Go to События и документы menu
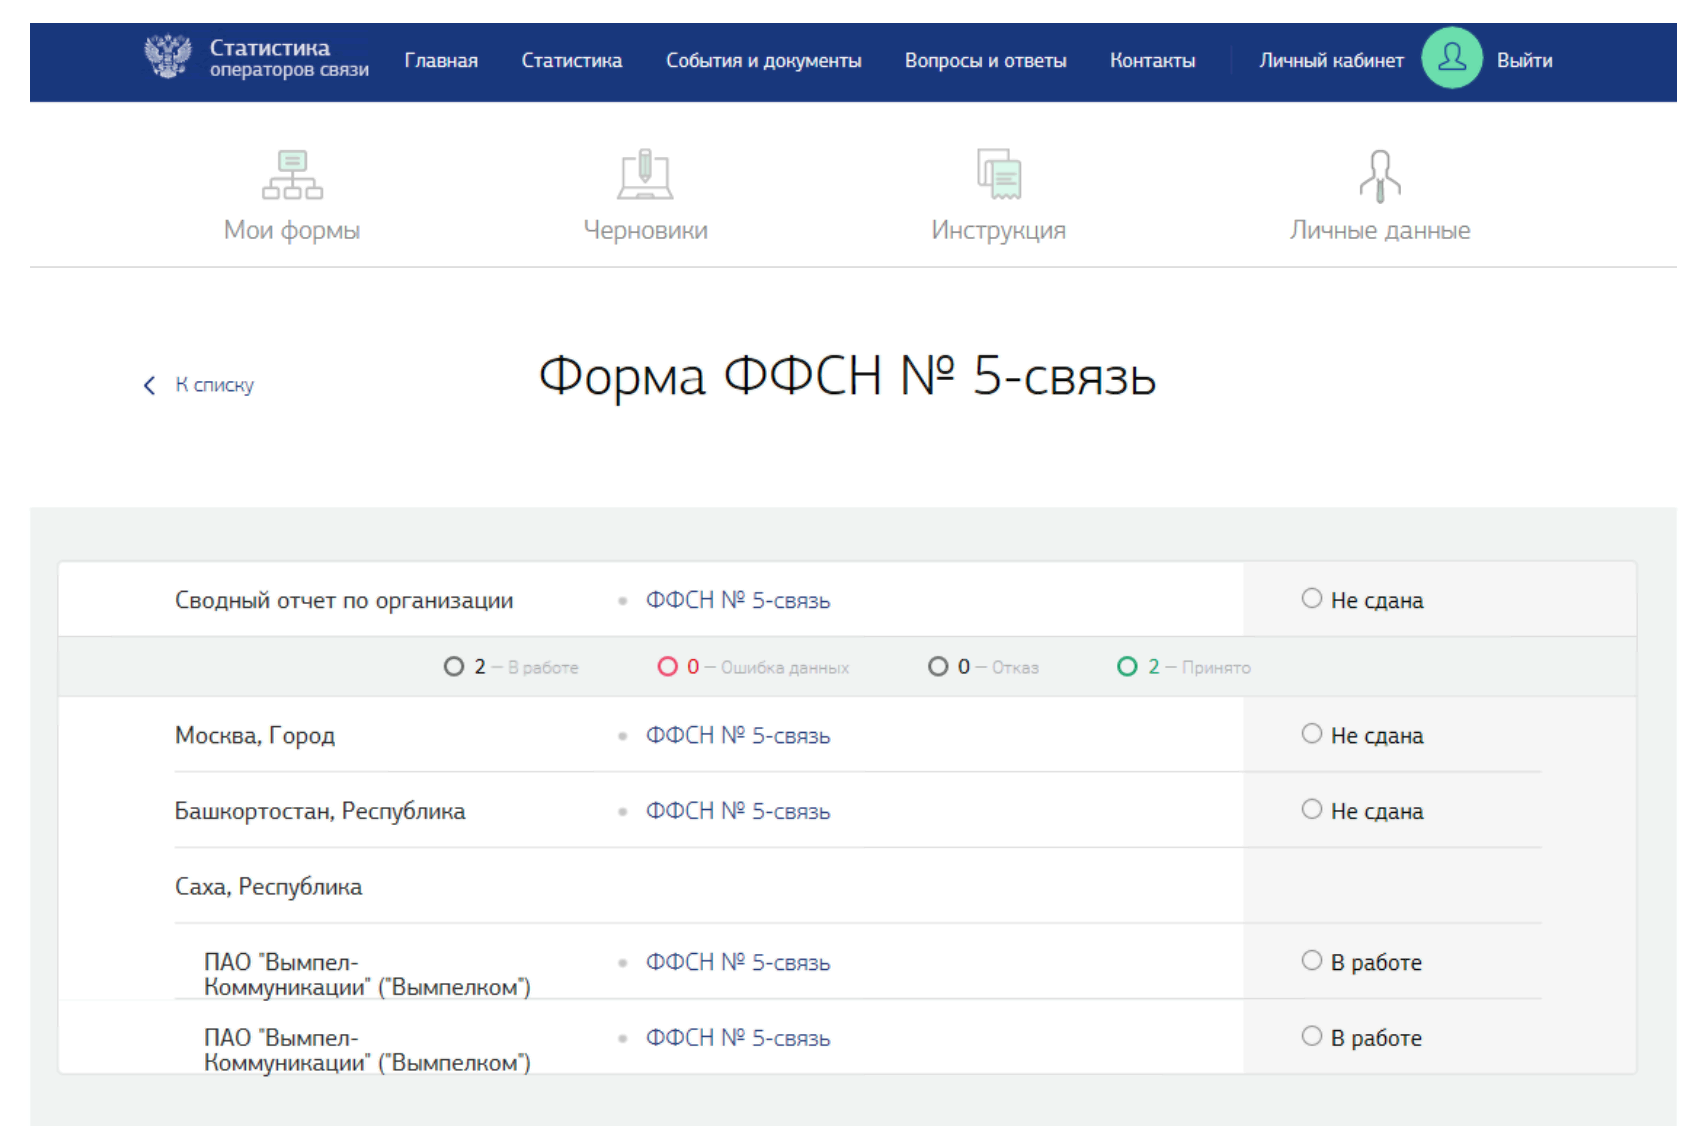The height and width of the screenshot is (1126, 1706). click(x=763, y=61)
